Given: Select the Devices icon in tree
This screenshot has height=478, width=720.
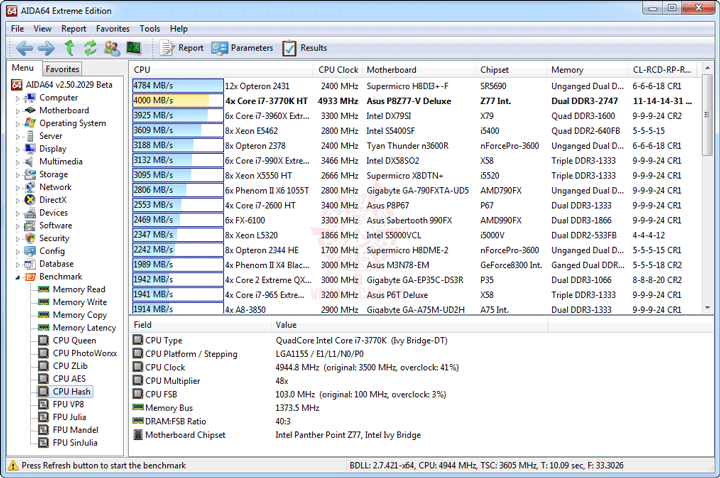Looking at the screenshot, I should coord(30,213).
